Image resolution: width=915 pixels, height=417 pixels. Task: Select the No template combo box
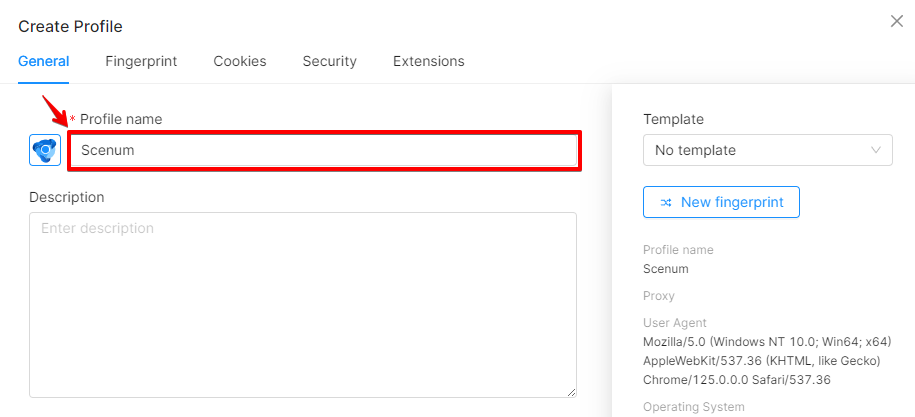[767, 150]
